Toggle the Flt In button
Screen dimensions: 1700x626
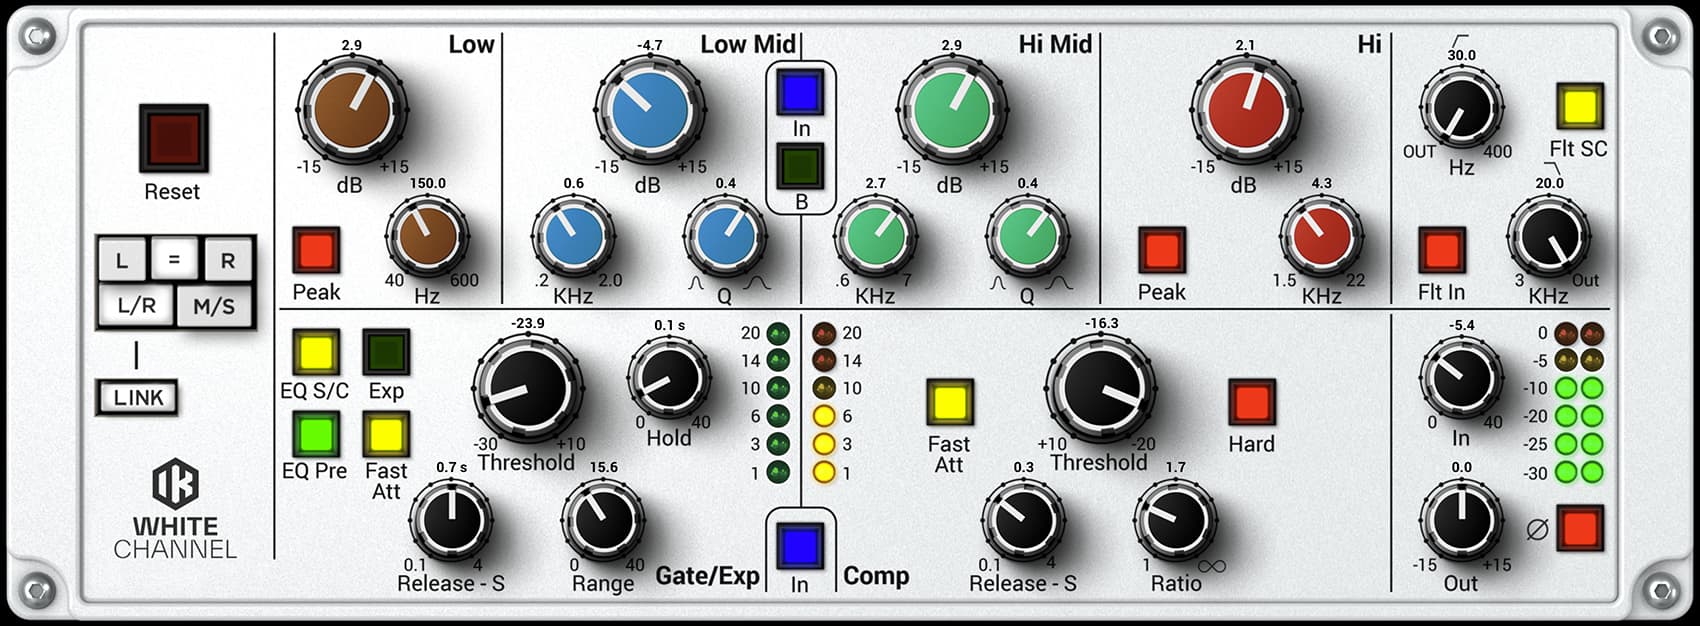1442,250
